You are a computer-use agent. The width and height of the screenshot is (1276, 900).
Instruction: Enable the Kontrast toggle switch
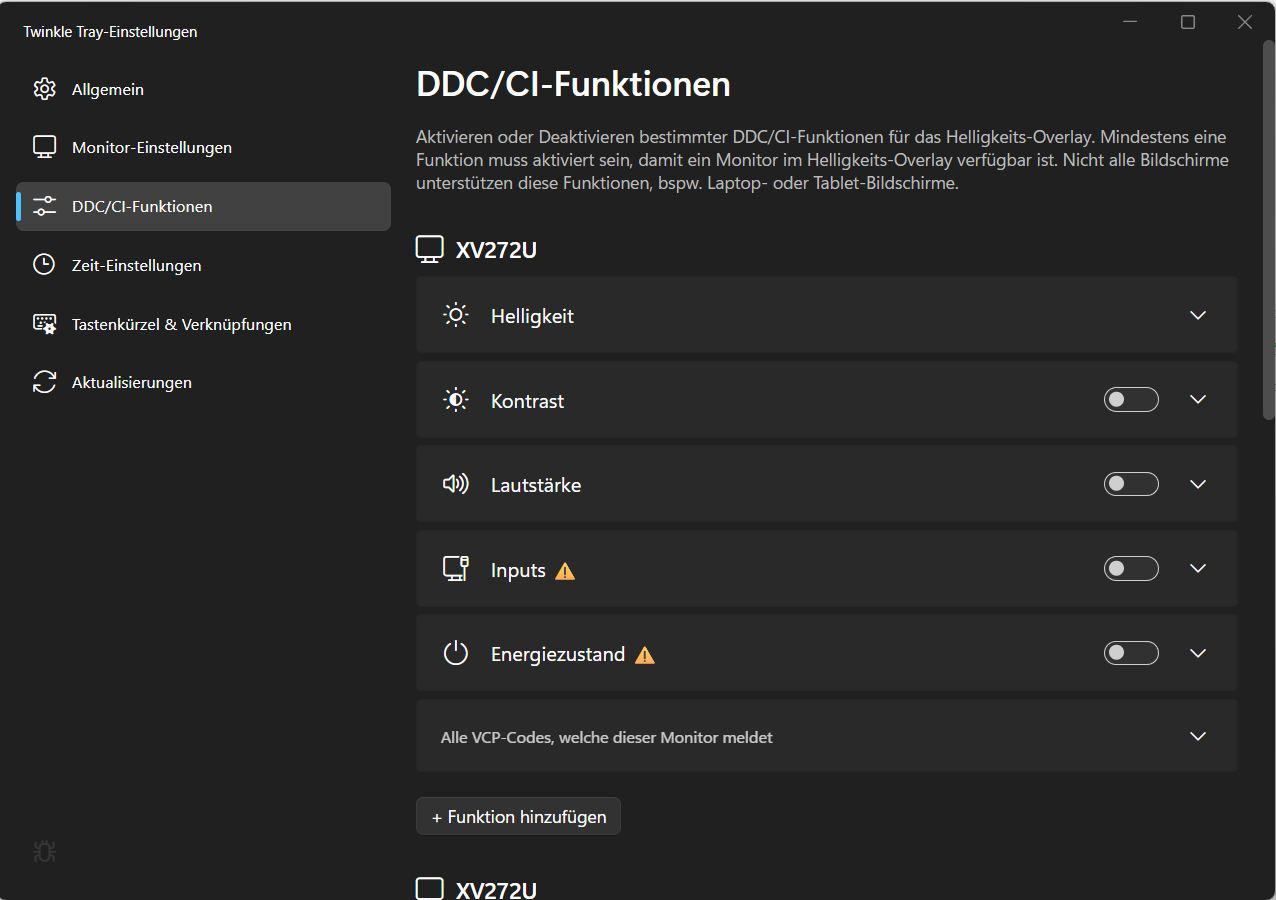(x=1131, y=400)
